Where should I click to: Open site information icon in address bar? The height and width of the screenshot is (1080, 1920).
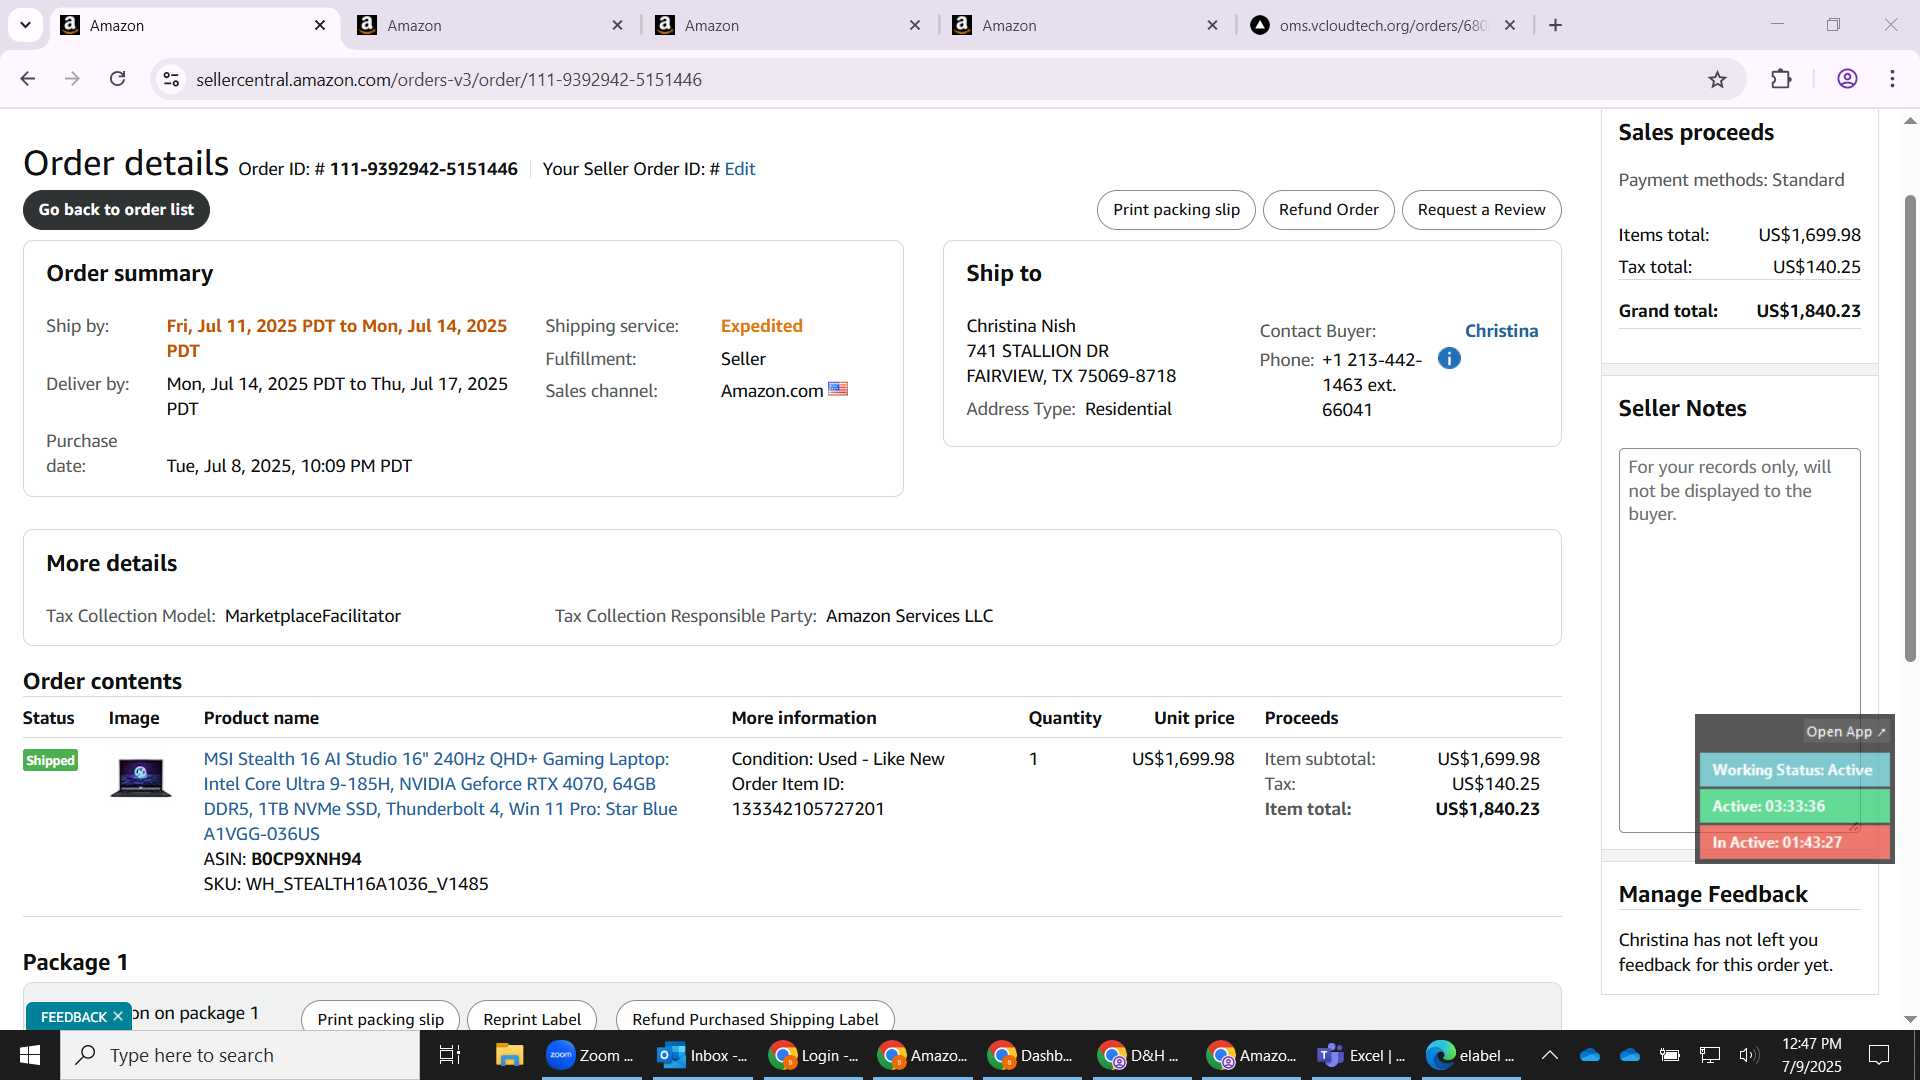171,79
